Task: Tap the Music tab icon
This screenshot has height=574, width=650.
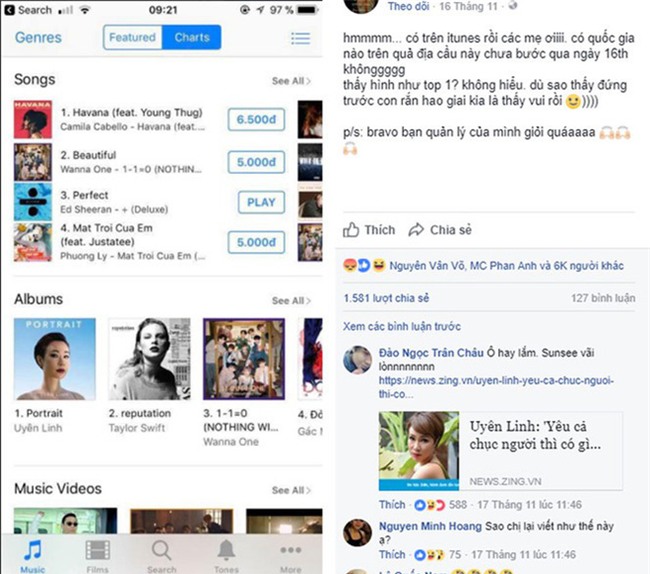Action: 33,550
